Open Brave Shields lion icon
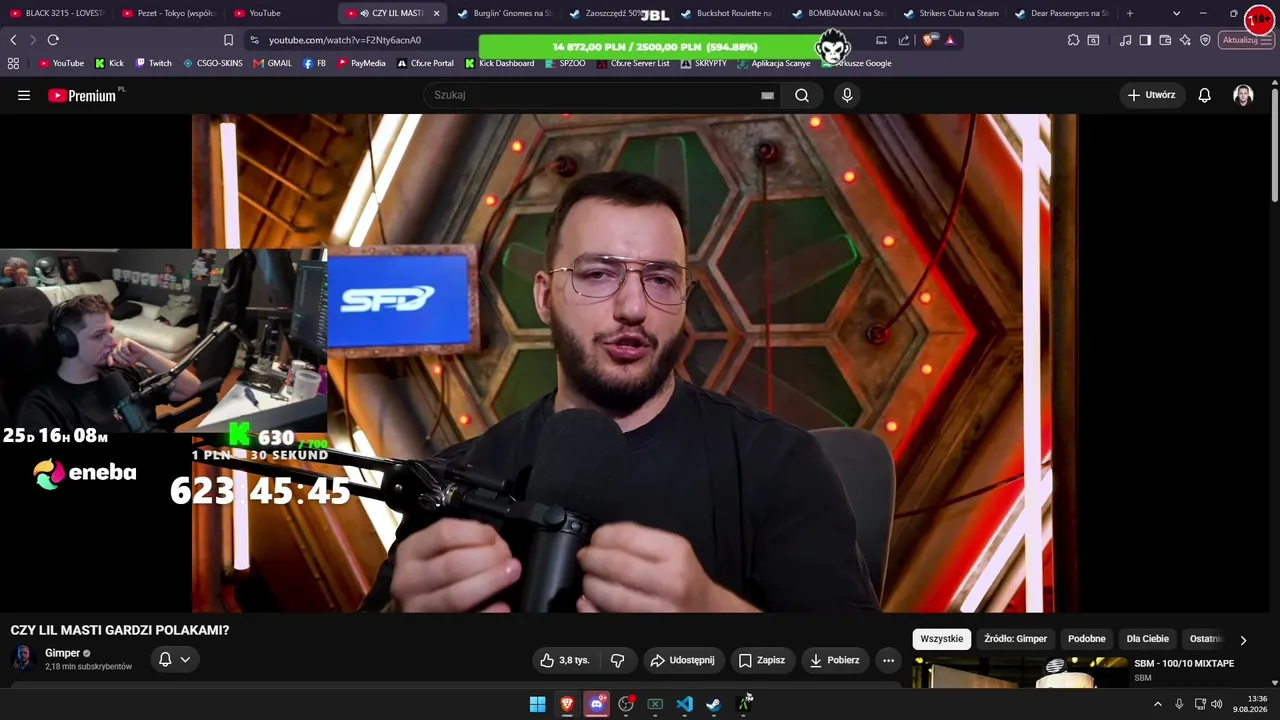 pyautogui.click(x=931, y=40)
